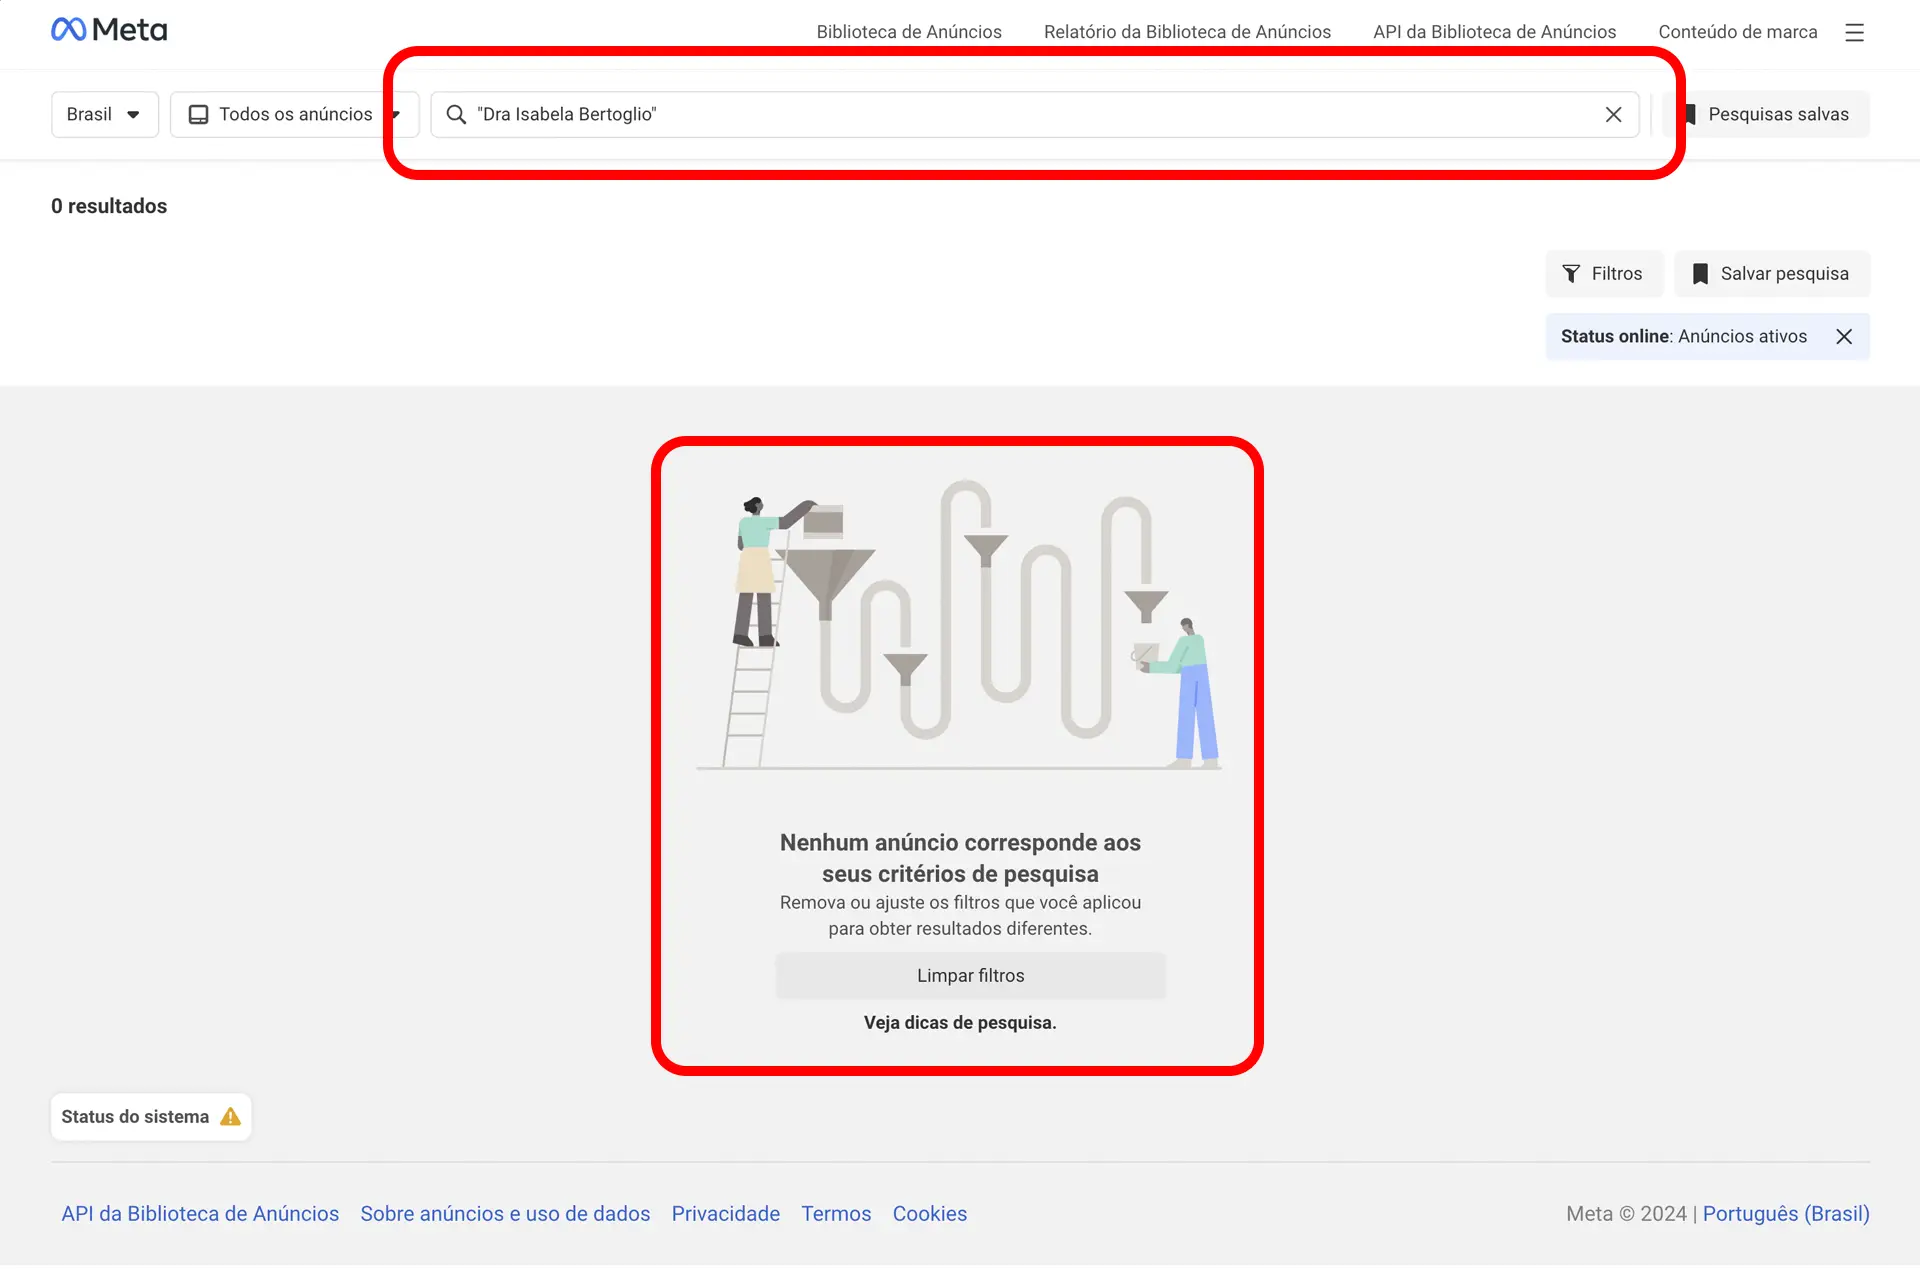Click inside the search input field

click(1035, 114)
